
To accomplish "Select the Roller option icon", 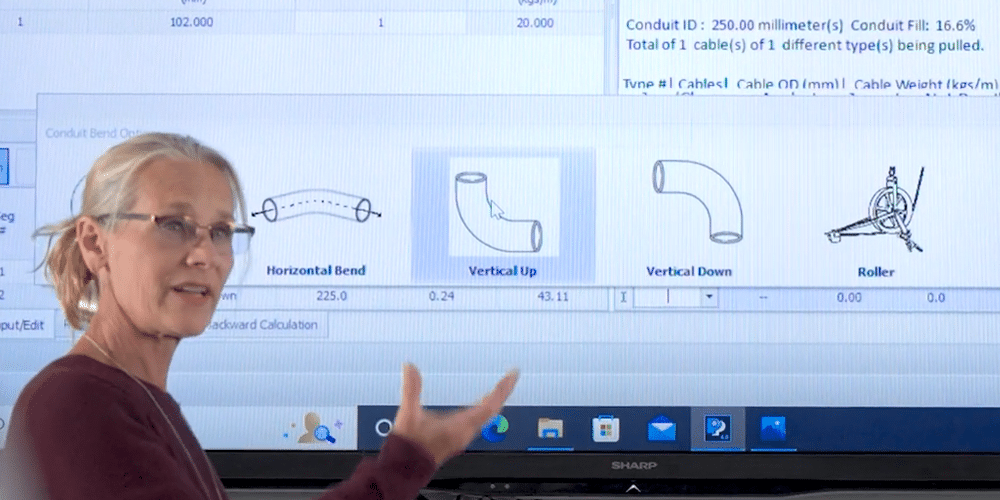I will click(875, 209).
